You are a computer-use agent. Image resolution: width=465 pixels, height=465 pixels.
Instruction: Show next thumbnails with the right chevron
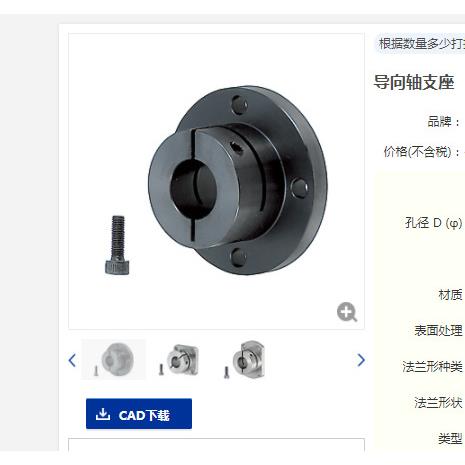361,360
